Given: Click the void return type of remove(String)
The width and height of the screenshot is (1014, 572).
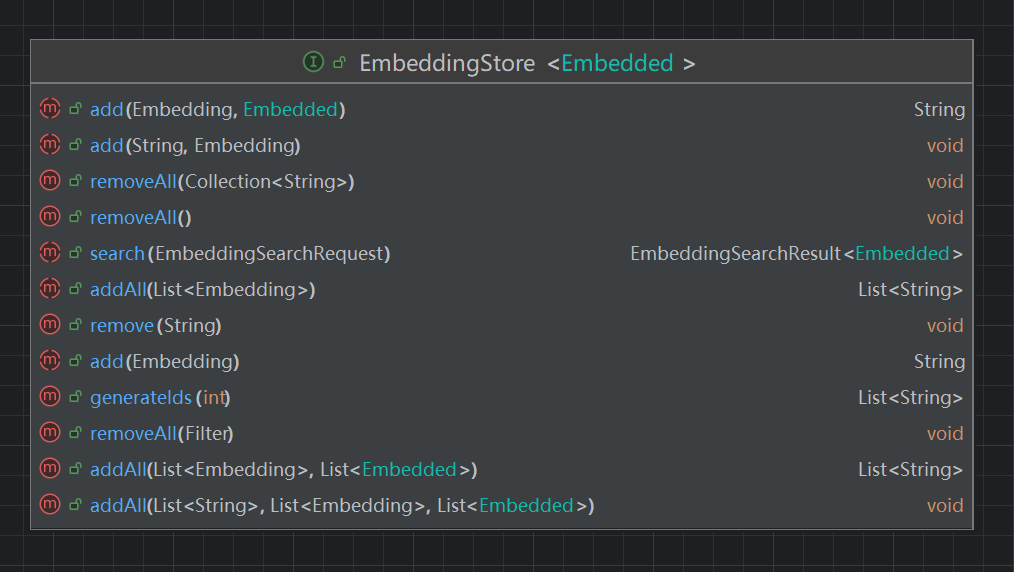Looking at the screenshot, I should coord(944,325).
